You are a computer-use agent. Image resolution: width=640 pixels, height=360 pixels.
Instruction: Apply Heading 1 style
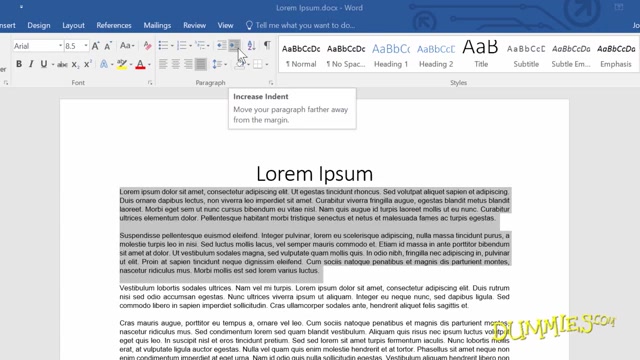(391, 55)
